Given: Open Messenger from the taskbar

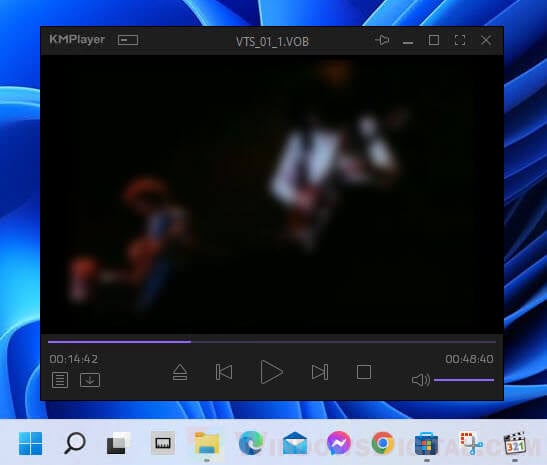Looking at the screenshot, I should click(x=339, y=443).
